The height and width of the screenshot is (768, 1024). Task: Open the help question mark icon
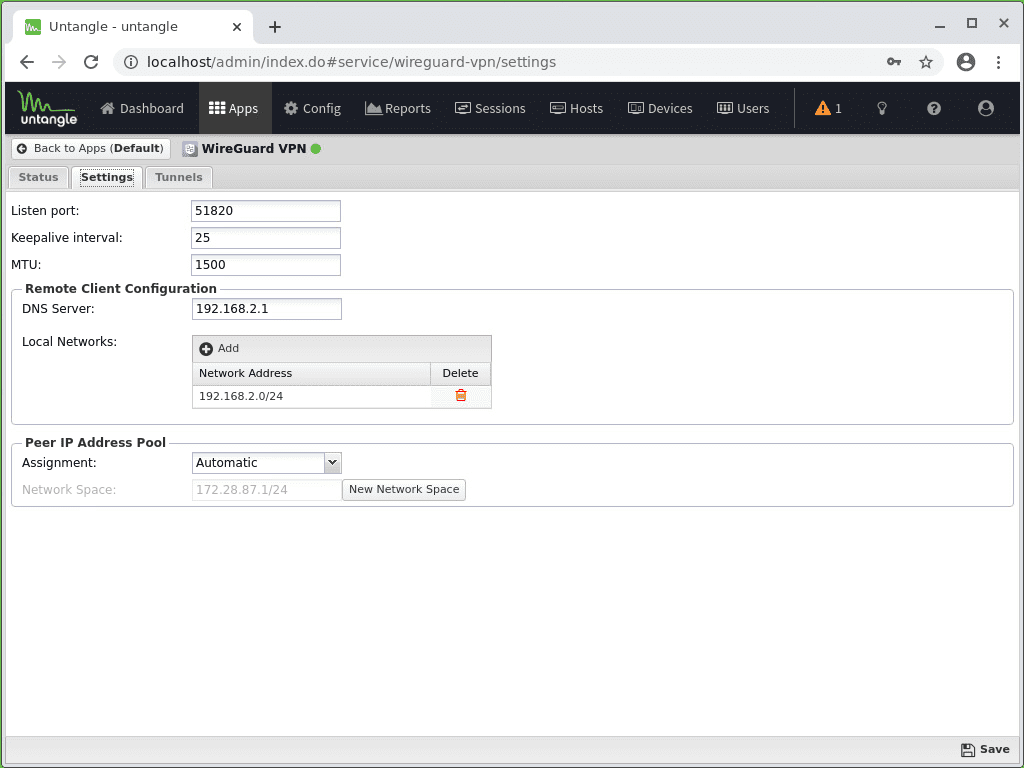933,108
